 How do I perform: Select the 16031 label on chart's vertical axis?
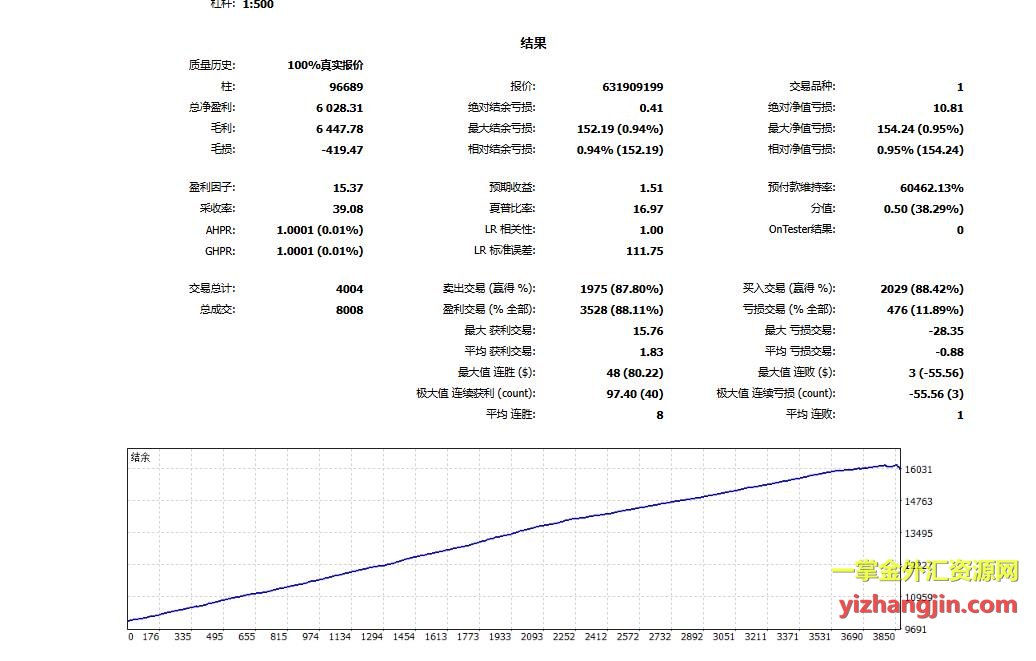pyautogui.click(x=918, y=470)
